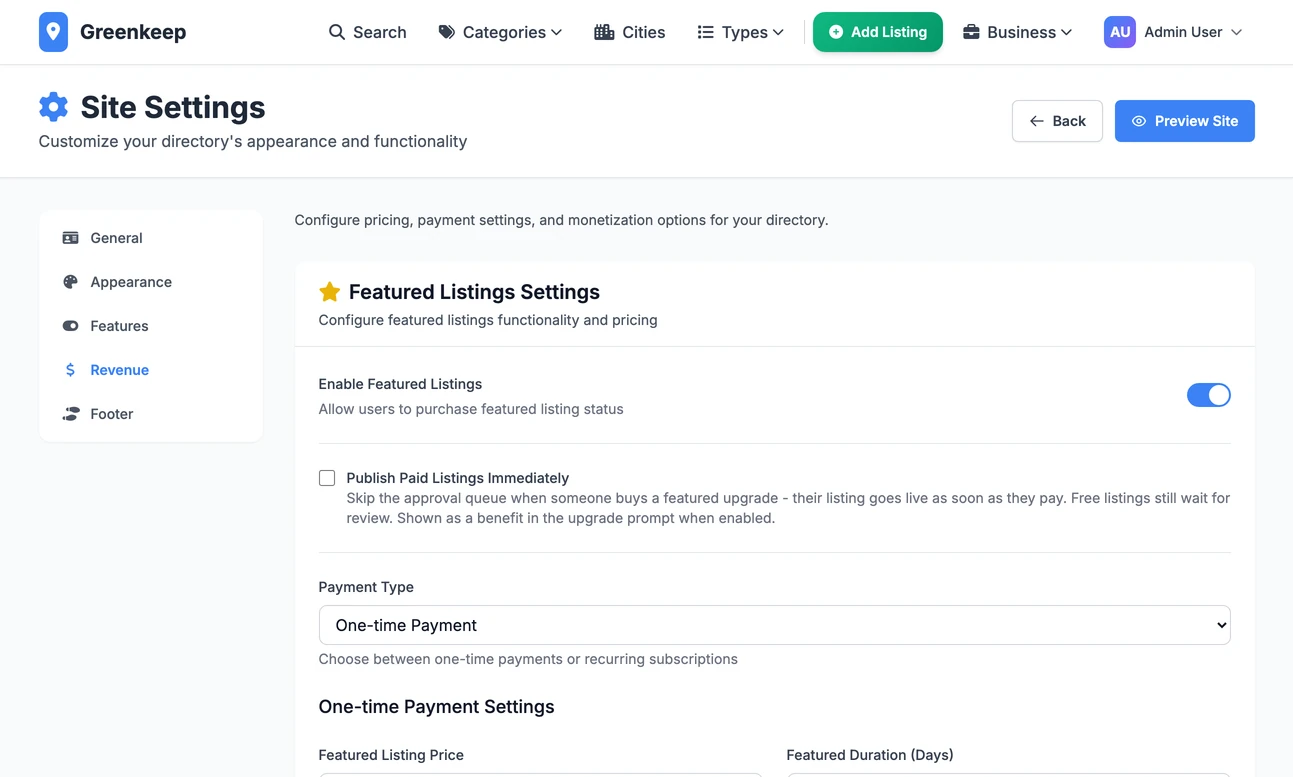1293x777 pixels.
Task: Click the ID card icon beside General
Action: click(x=70, y=238)
